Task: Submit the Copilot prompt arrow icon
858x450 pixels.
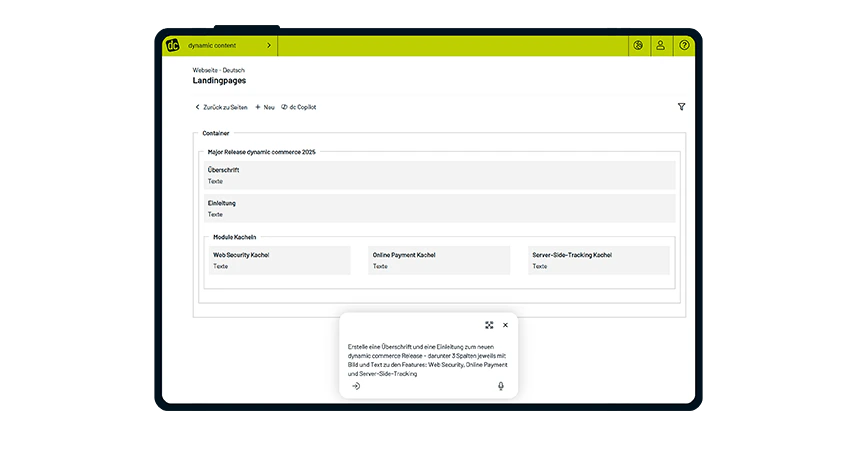Action: click(356, 386)
